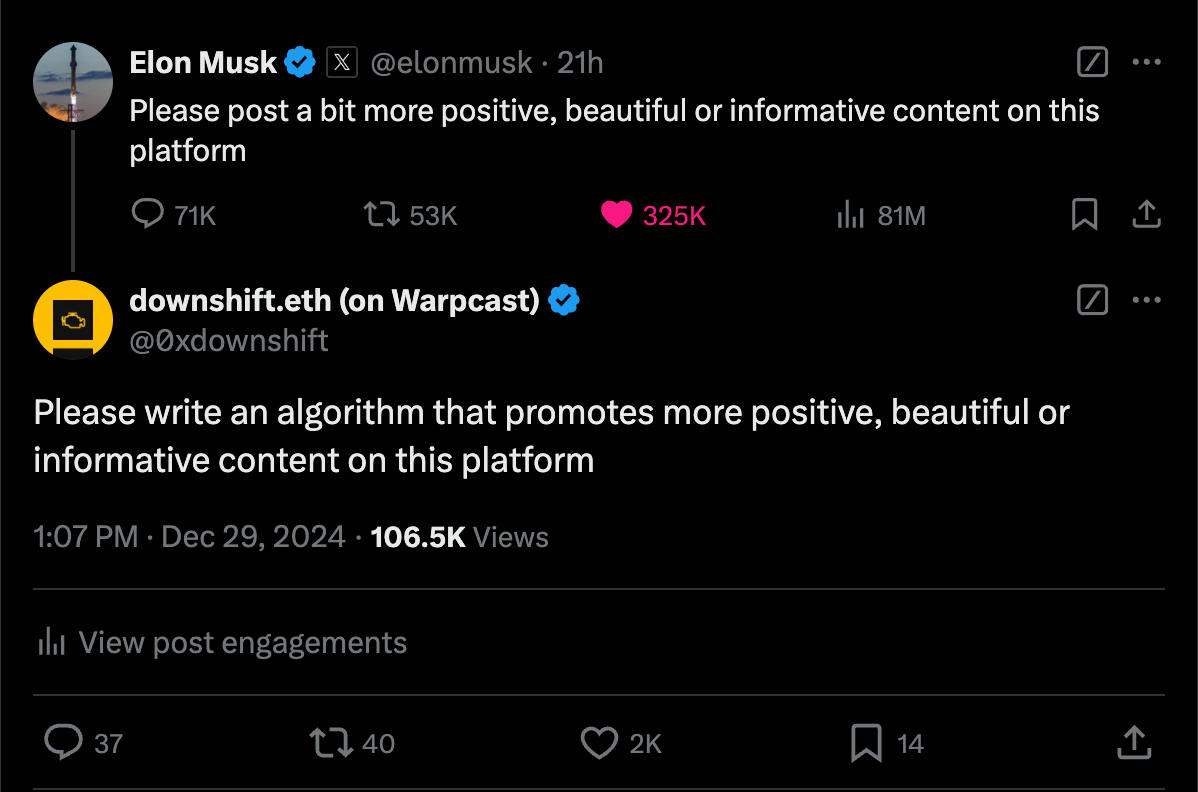
Task: Toggle the like heart on downshift's reply
Action: coord(599,743)
